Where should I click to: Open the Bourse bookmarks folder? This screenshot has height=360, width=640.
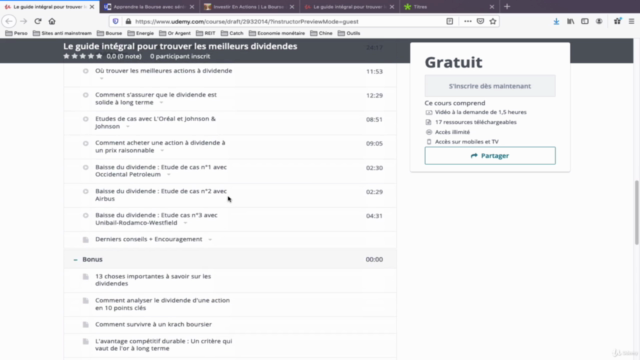pos(109,33)
